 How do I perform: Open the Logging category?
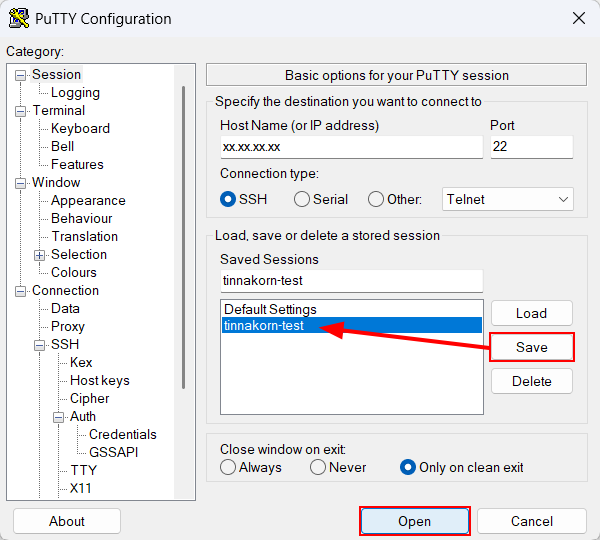(x=75, y=93)
